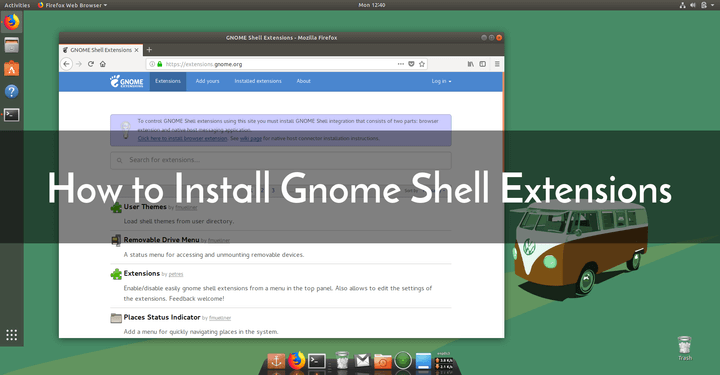The image size is (720, 375).
Task: Launch Ubuntu Software from the left dock
Action: coord(11,69)
